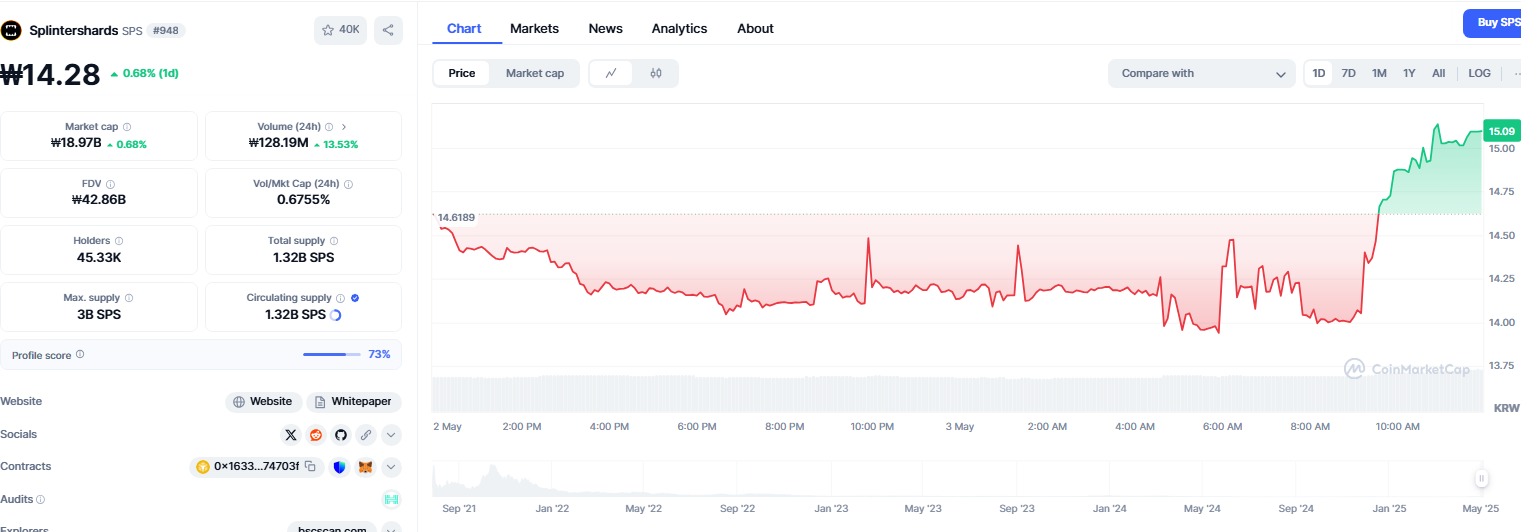Open the News tab

point(606,28)
